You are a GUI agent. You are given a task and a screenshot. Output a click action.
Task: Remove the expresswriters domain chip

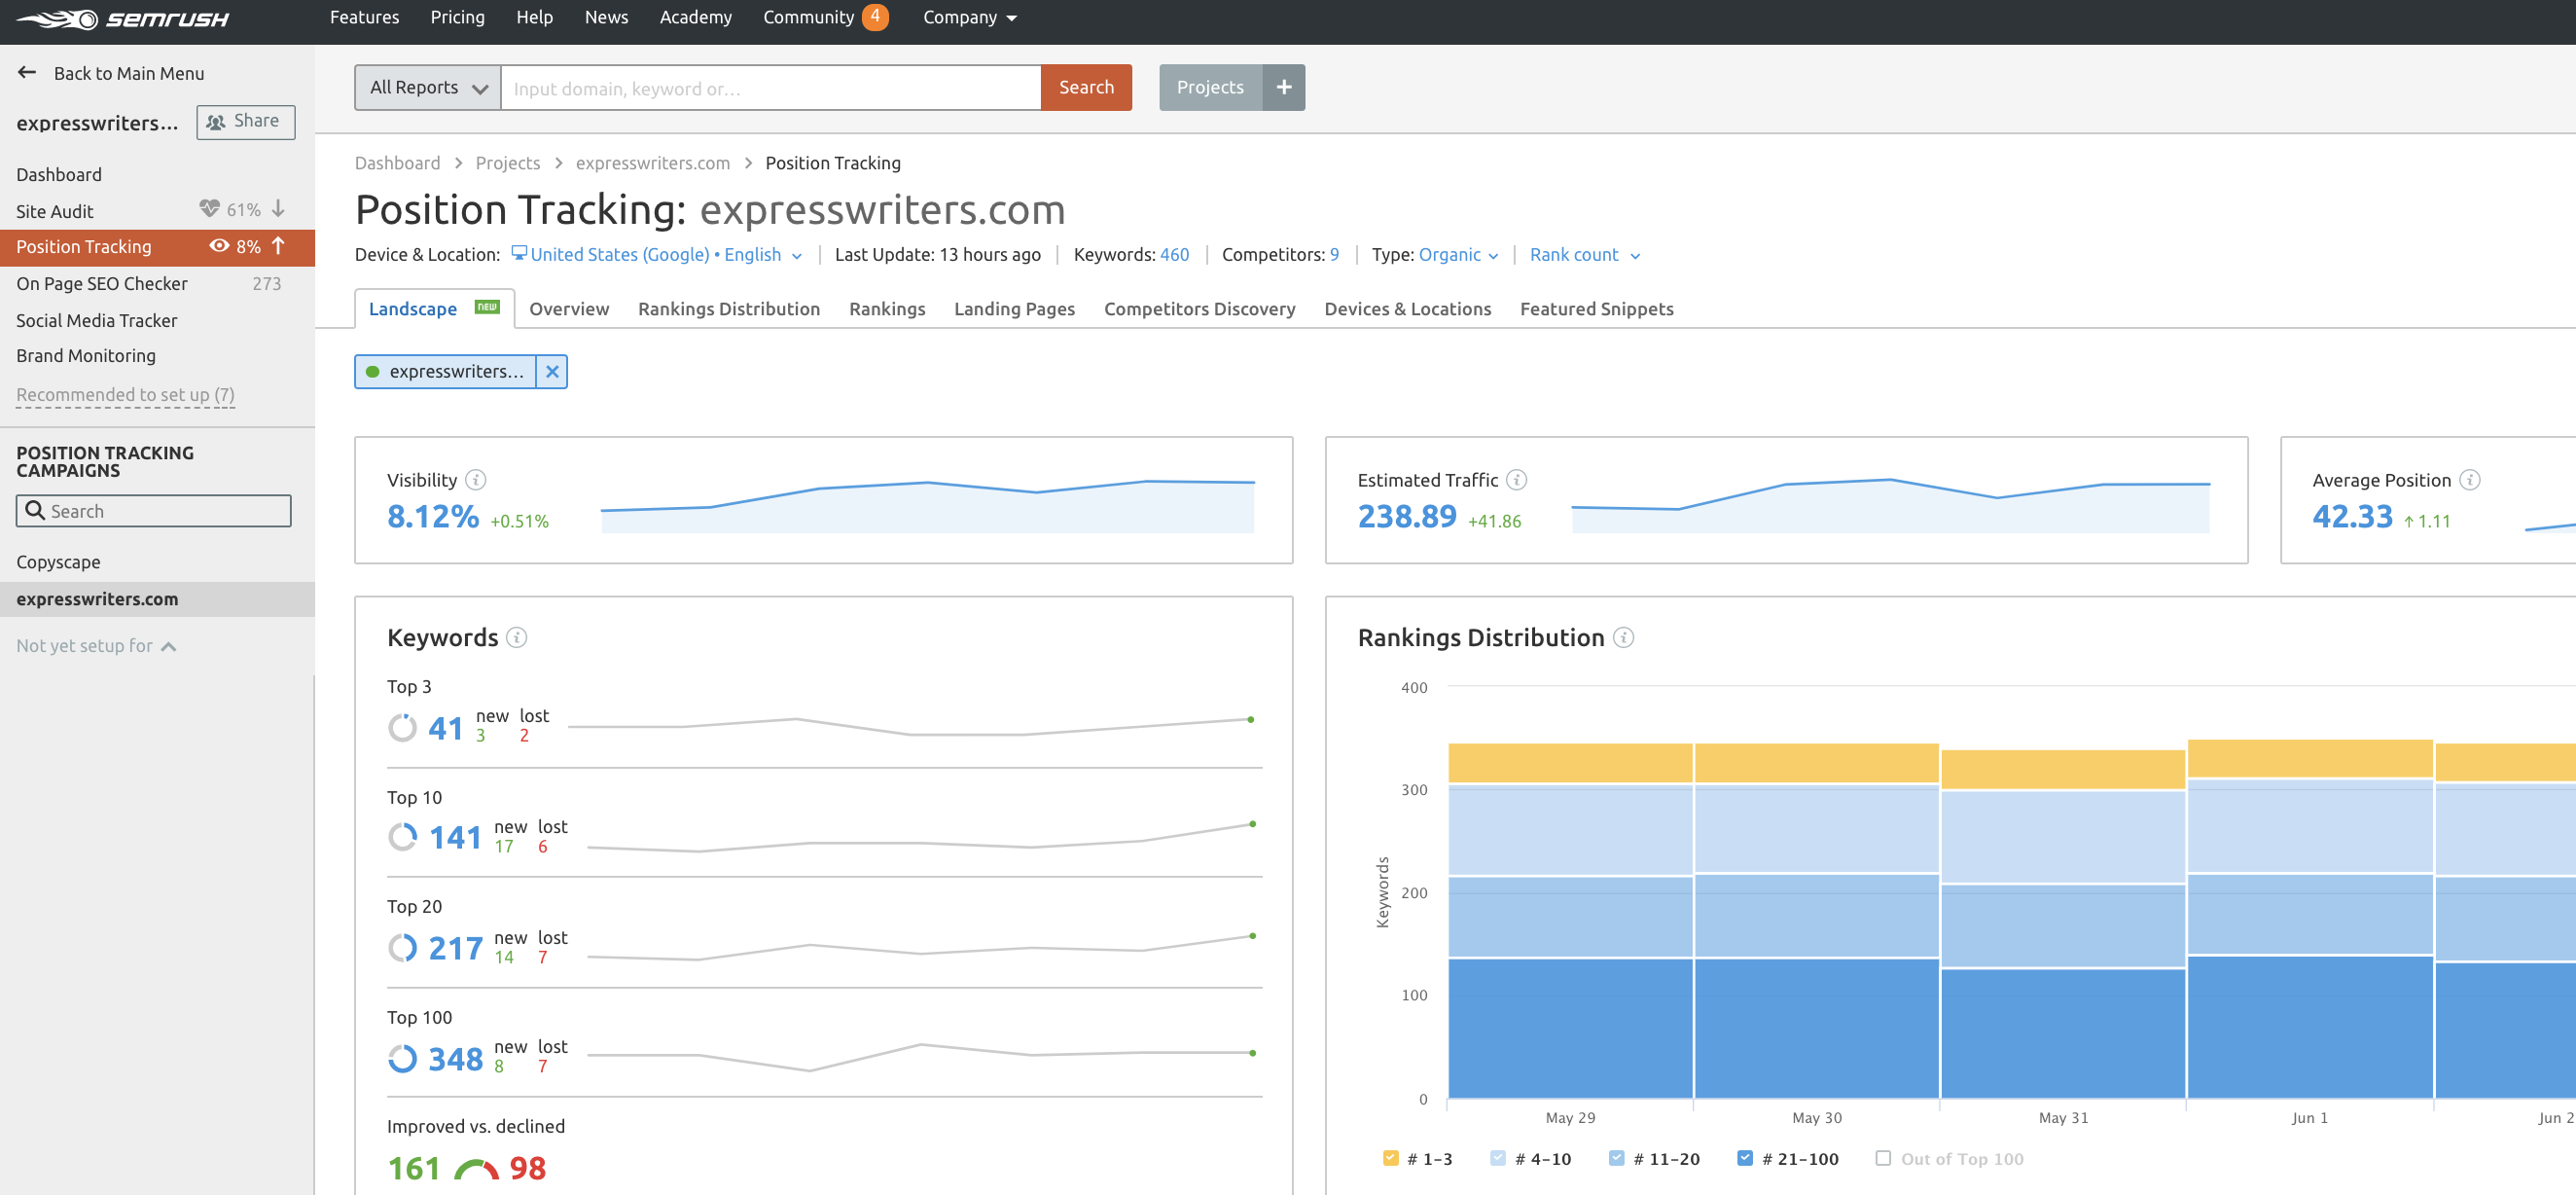[x=552, y=372]
